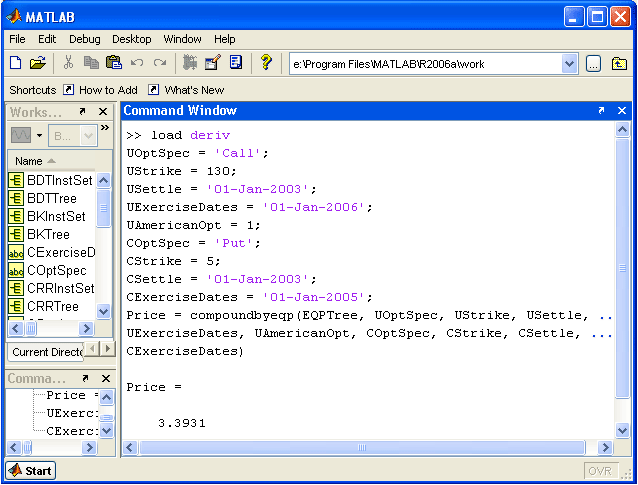638x485 pixels.
Task: Select the UExerc entry in Command History
Action: pyautogui.click(x=72, y=413)
